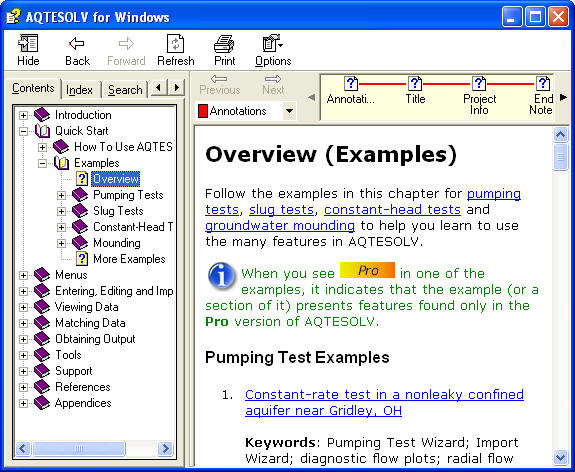Viewport: 575px width, 472px height.
Task: Open the pumping tests hyperlink
Action: tap(494, 194)
